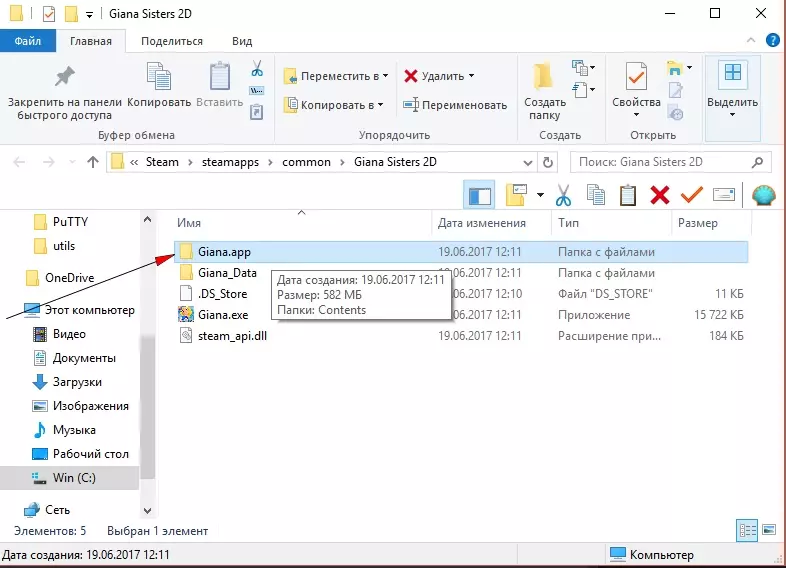Click the copy pages icon in secondary toolbar
Image resolution: width=786 pixels, height=568 pixels.
coord(596,195)
